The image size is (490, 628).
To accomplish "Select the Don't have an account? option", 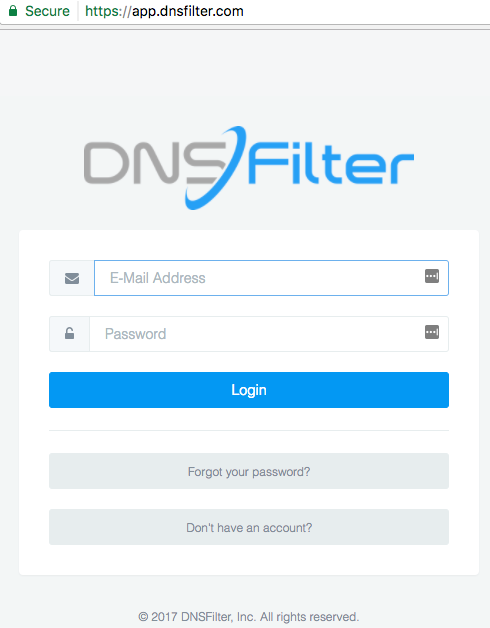I will [249, 527].
